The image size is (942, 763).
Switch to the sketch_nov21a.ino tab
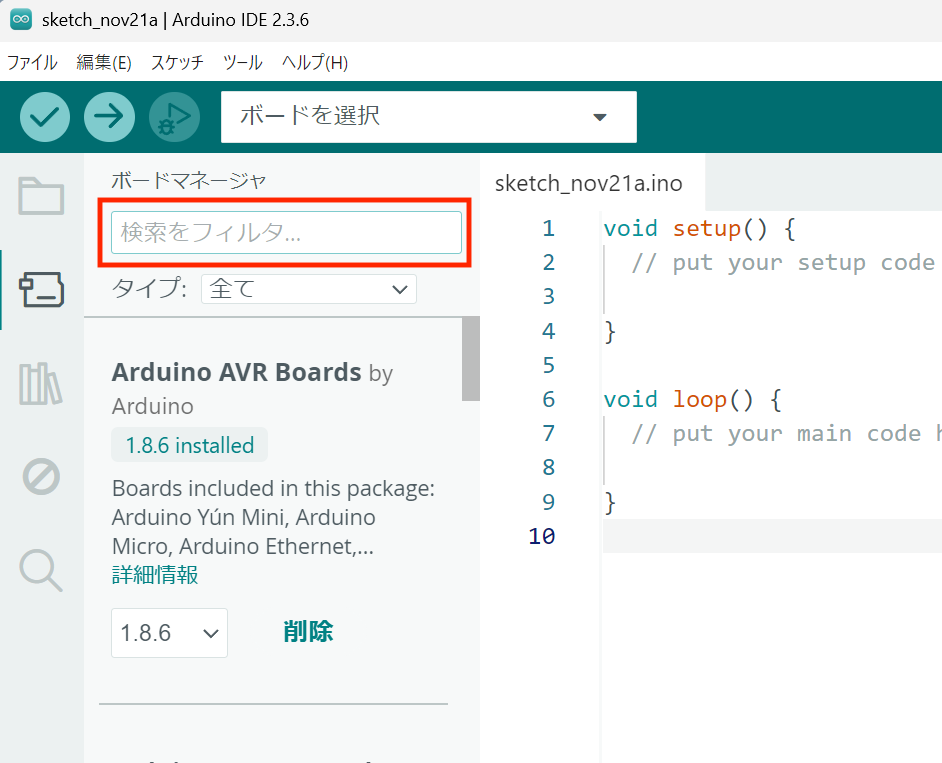point(588,183)
